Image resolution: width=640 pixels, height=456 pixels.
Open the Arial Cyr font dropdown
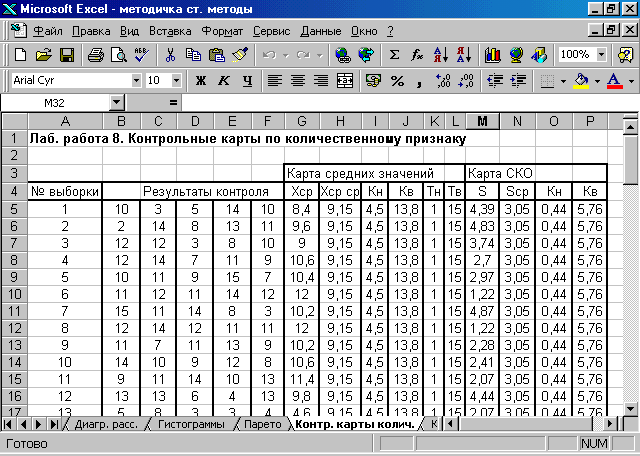136,80
